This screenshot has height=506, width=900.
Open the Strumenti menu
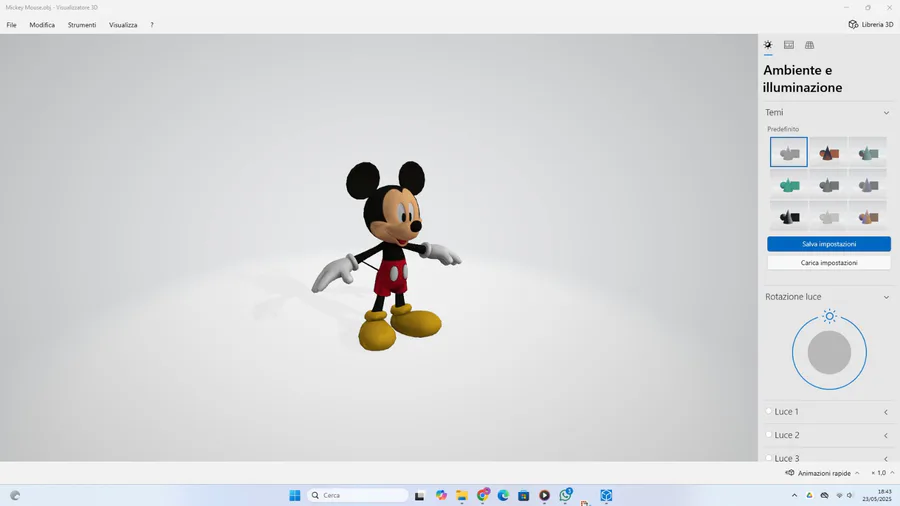click(82, 25)
